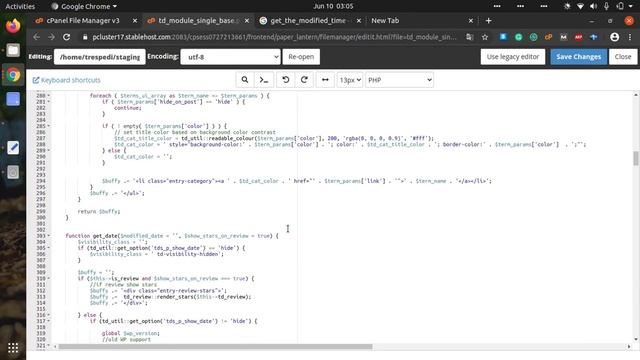
Task: Collapse code fold at line 310
Action: point(49,278)
